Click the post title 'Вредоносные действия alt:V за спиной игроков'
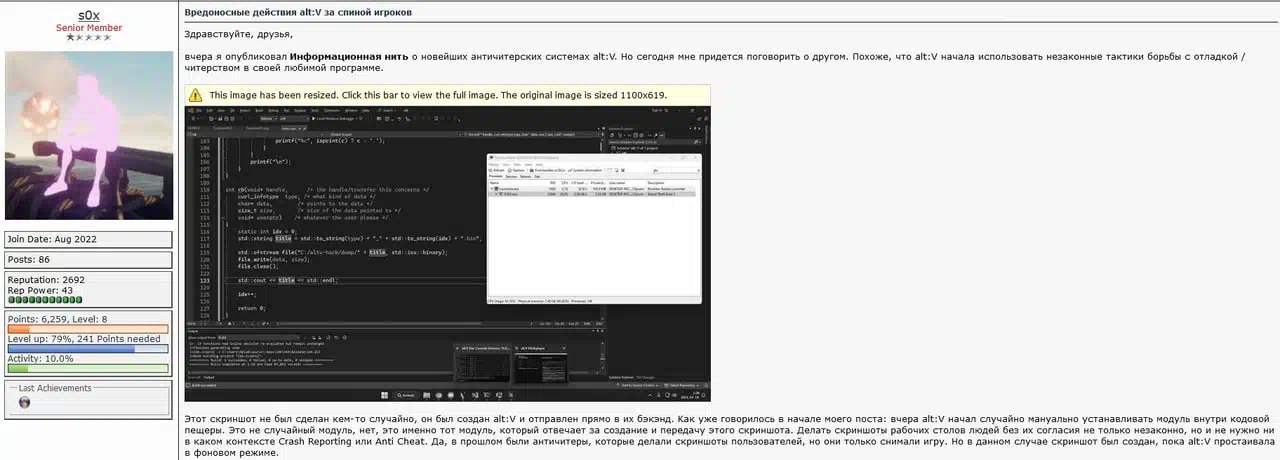The height and width of the screenshot is (460, 1280). point(298,12)
